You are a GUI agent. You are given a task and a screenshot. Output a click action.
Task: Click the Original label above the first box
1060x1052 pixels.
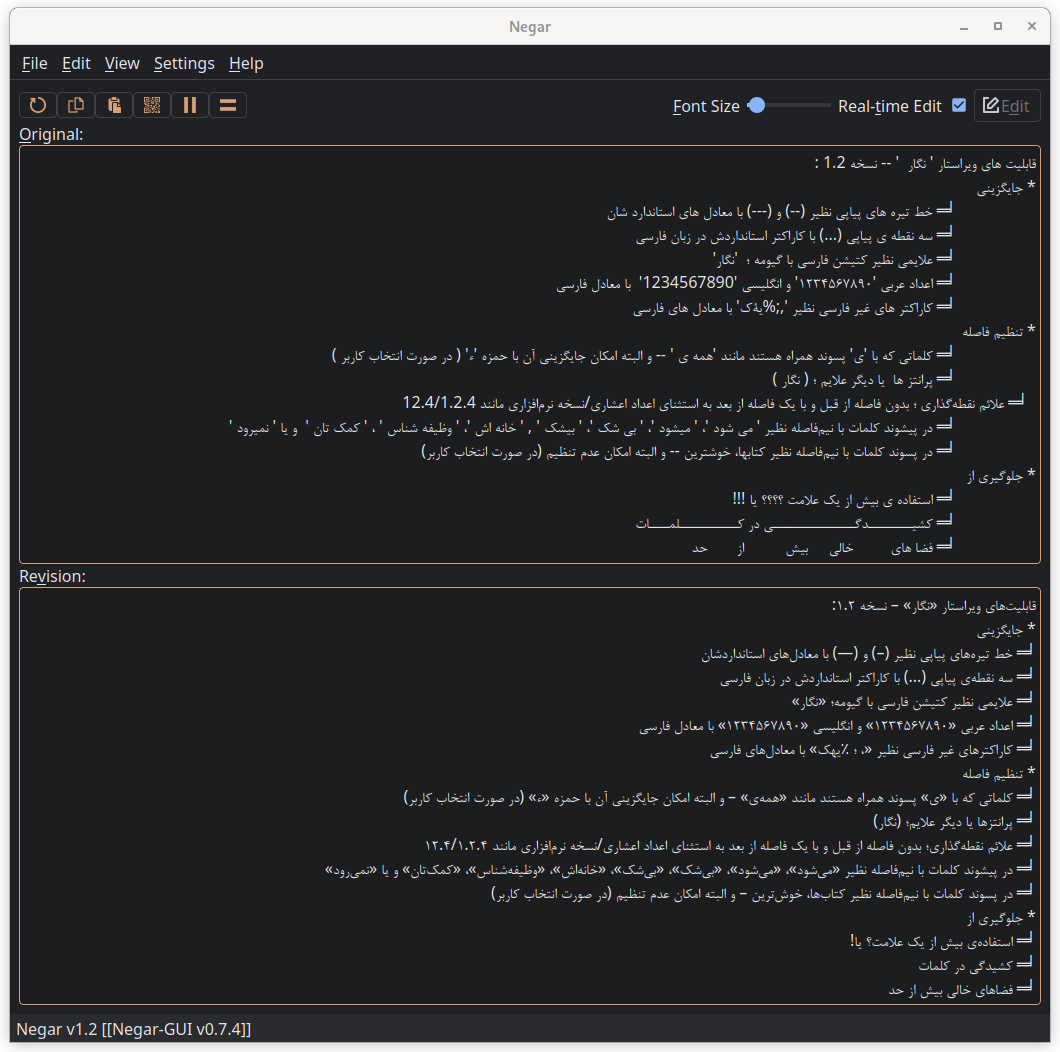(x=51, y=135)
